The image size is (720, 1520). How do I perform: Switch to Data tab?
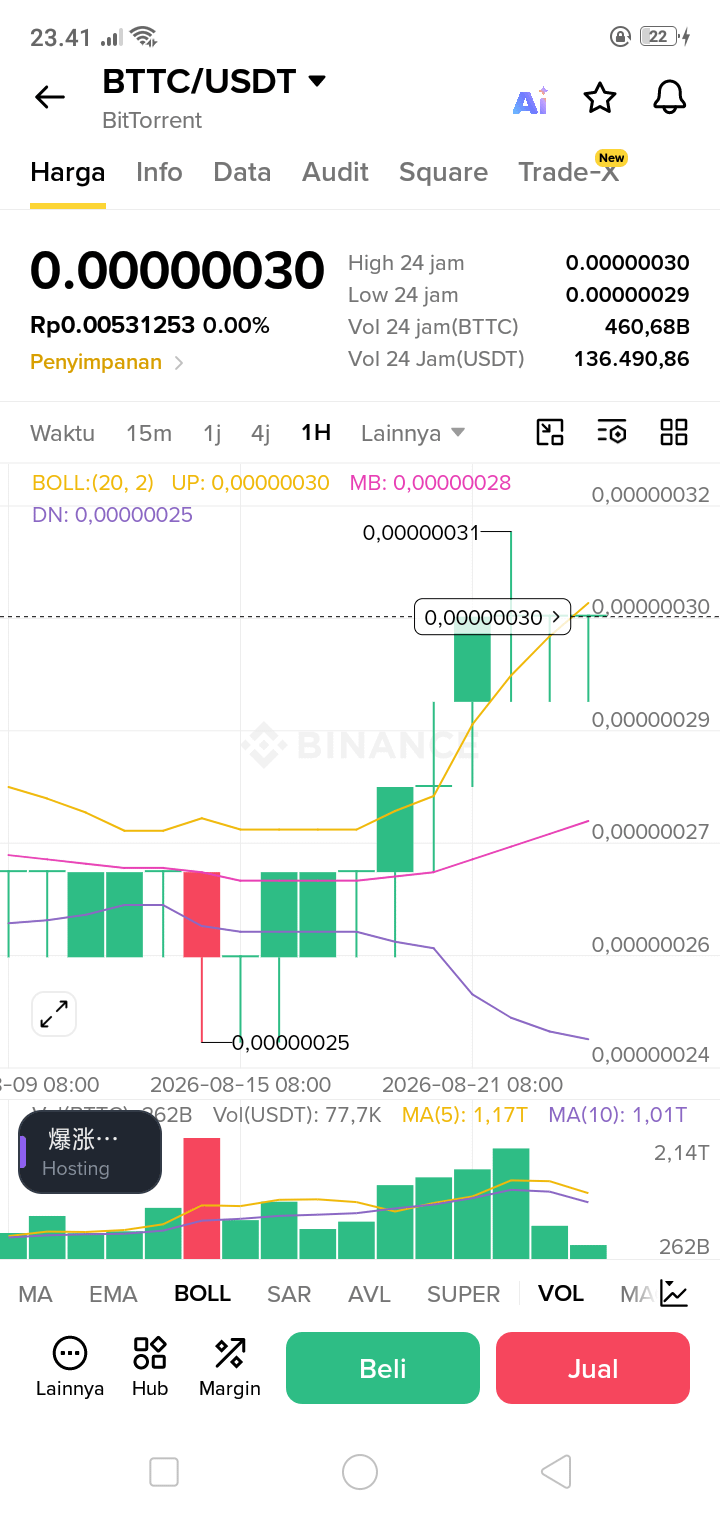point(242,172)
